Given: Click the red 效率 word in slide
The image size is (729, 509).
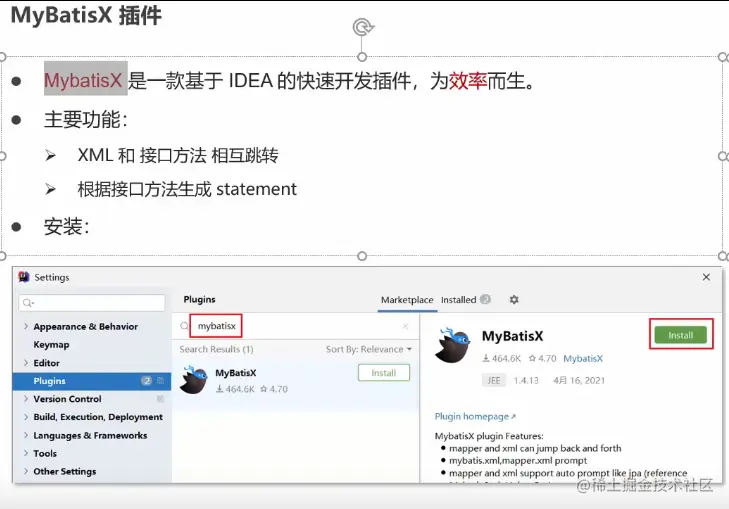Looking at the screenshot, I should pos(467,81).
